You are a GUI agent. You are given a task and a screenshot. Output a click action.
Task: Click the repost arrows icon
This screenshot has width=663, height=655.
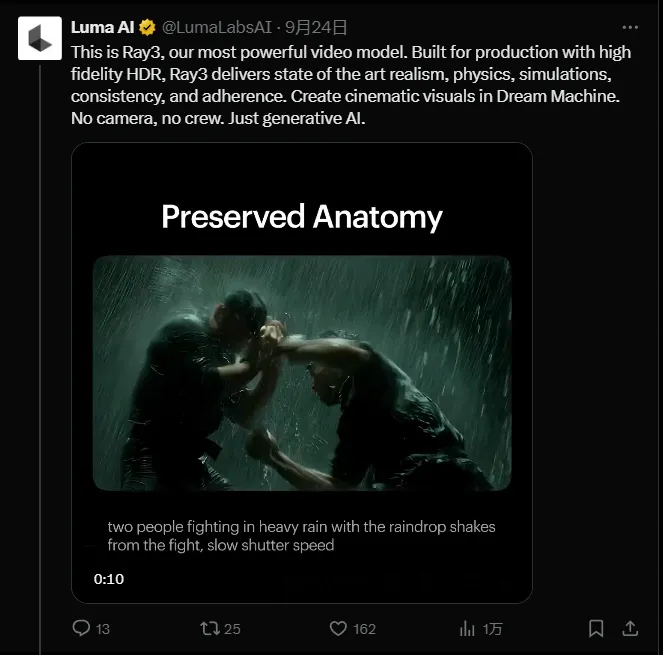coord(210,628)
